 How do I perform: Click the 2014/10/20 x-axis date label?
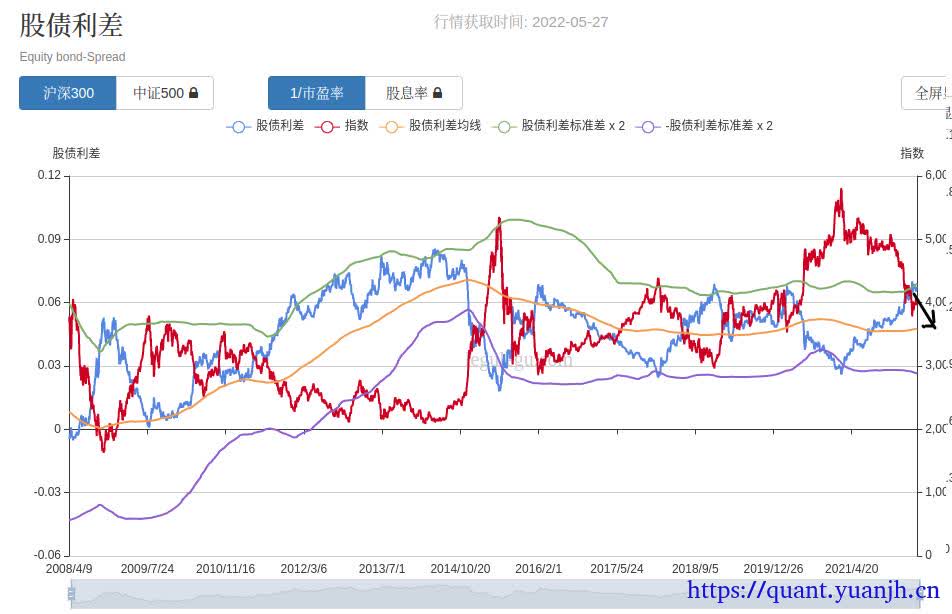click(460, 568)
